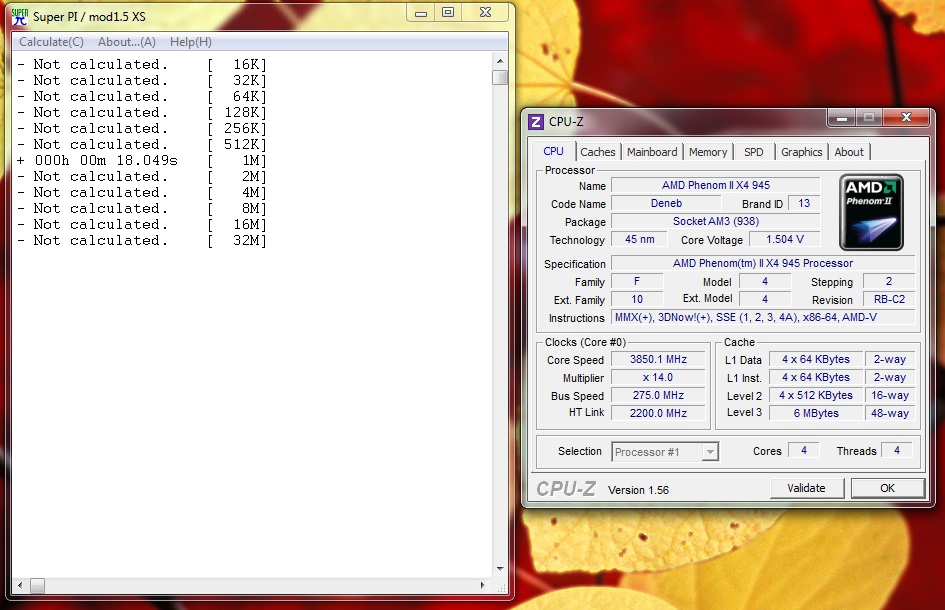Click the 'Not calculated' 32M row
This screenshot has height=610, width=945.
[x=142, y=241]
